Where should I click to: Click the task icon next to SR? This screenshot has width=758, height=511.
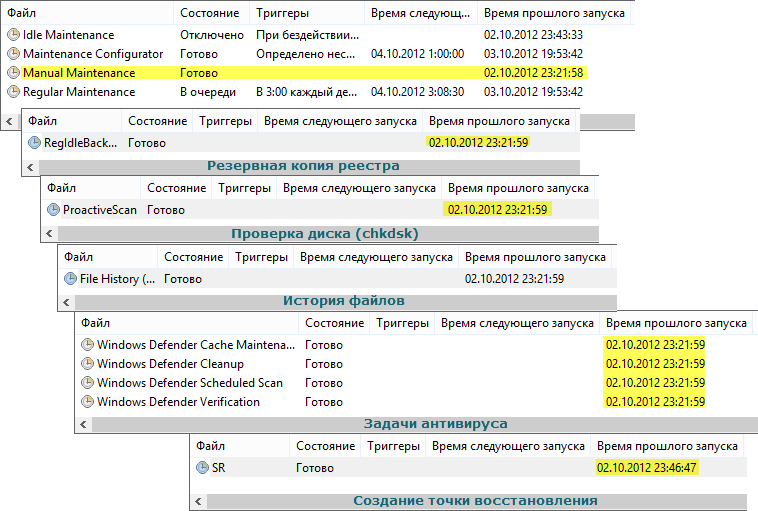point(203,467)
